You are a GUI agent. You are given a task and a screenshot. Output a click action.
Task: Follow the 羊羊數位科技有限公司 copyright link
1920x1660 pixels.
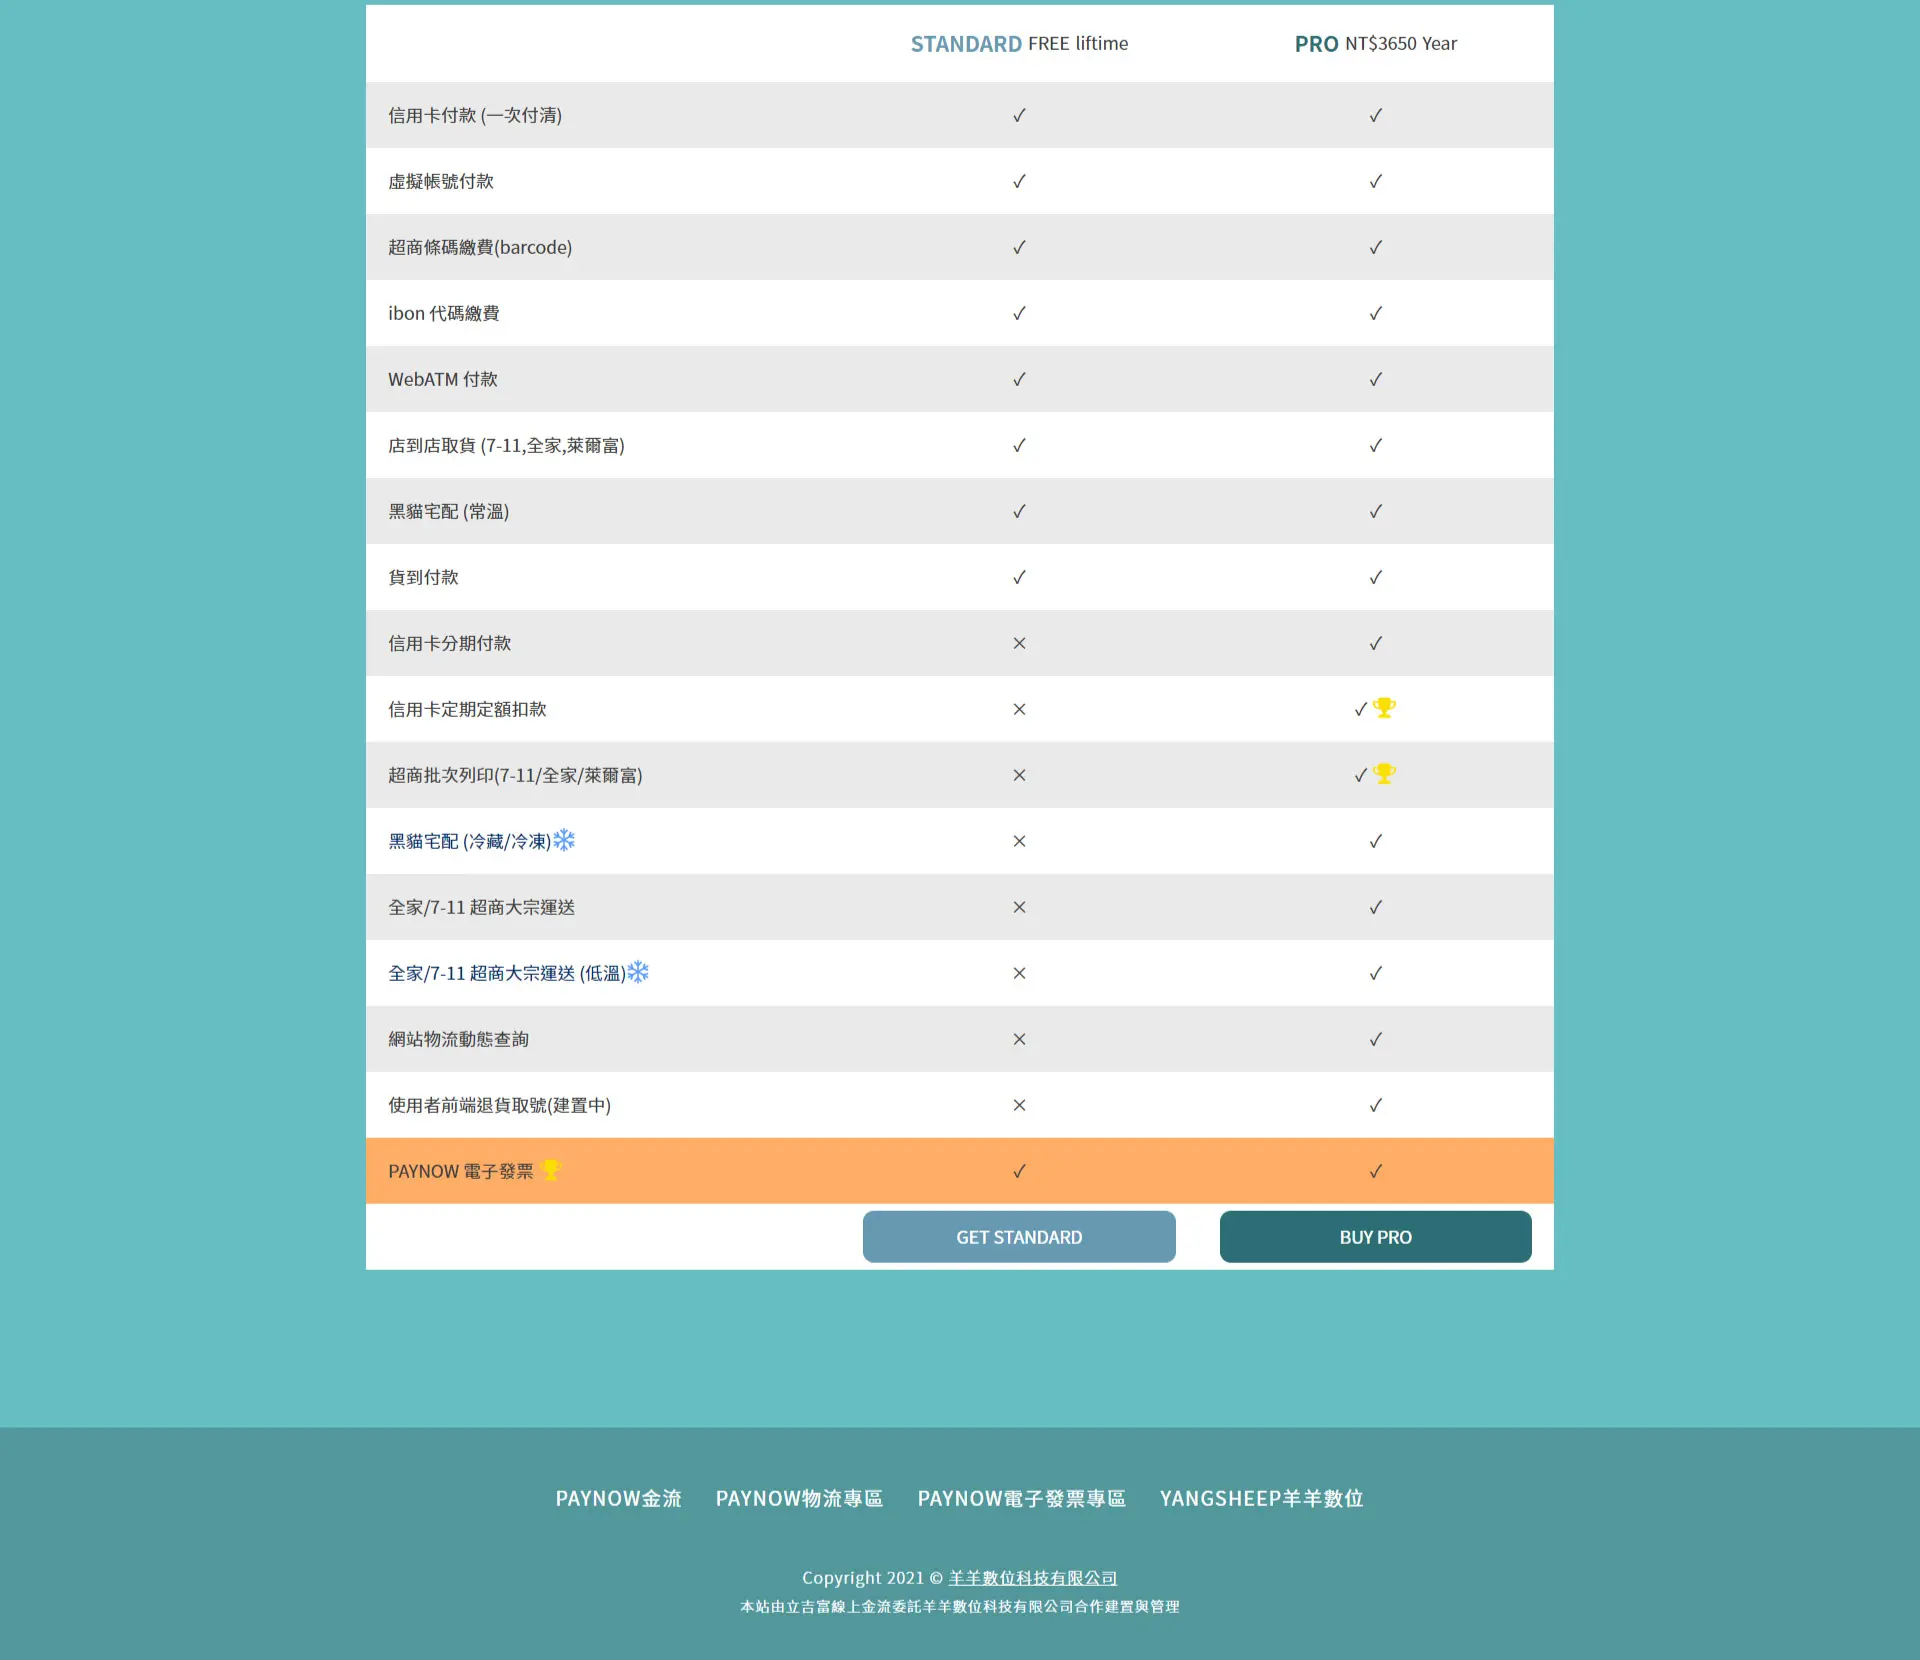1032,1578
